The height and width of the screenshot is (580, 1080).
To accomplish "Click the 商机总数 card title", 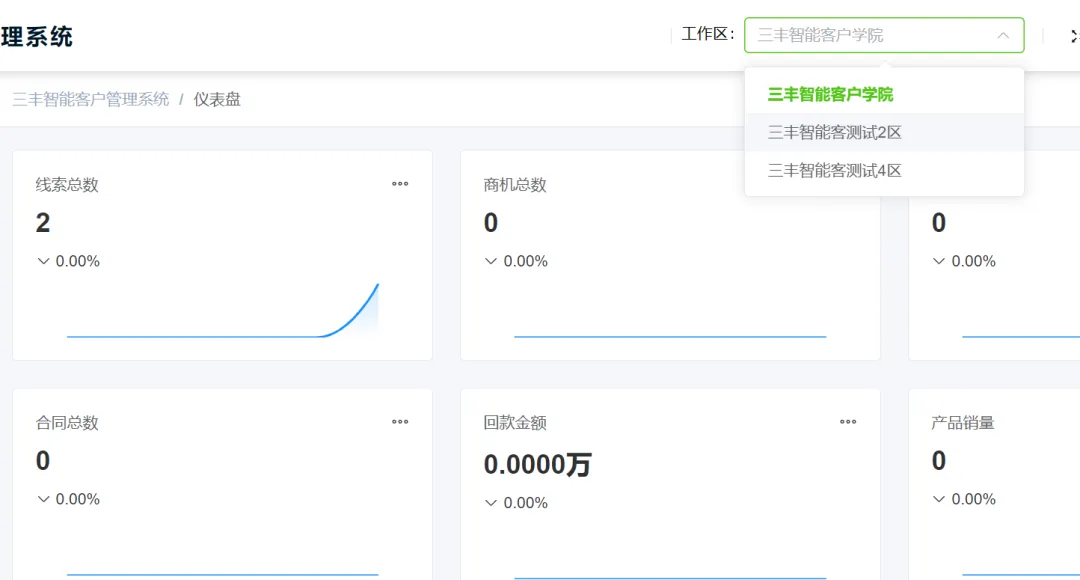I will click(515, 185).
